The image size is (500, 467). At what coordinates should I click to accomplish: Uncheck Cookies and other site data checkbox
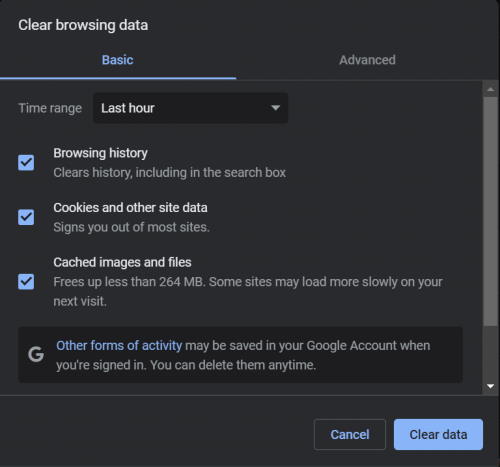click(26, 217)
